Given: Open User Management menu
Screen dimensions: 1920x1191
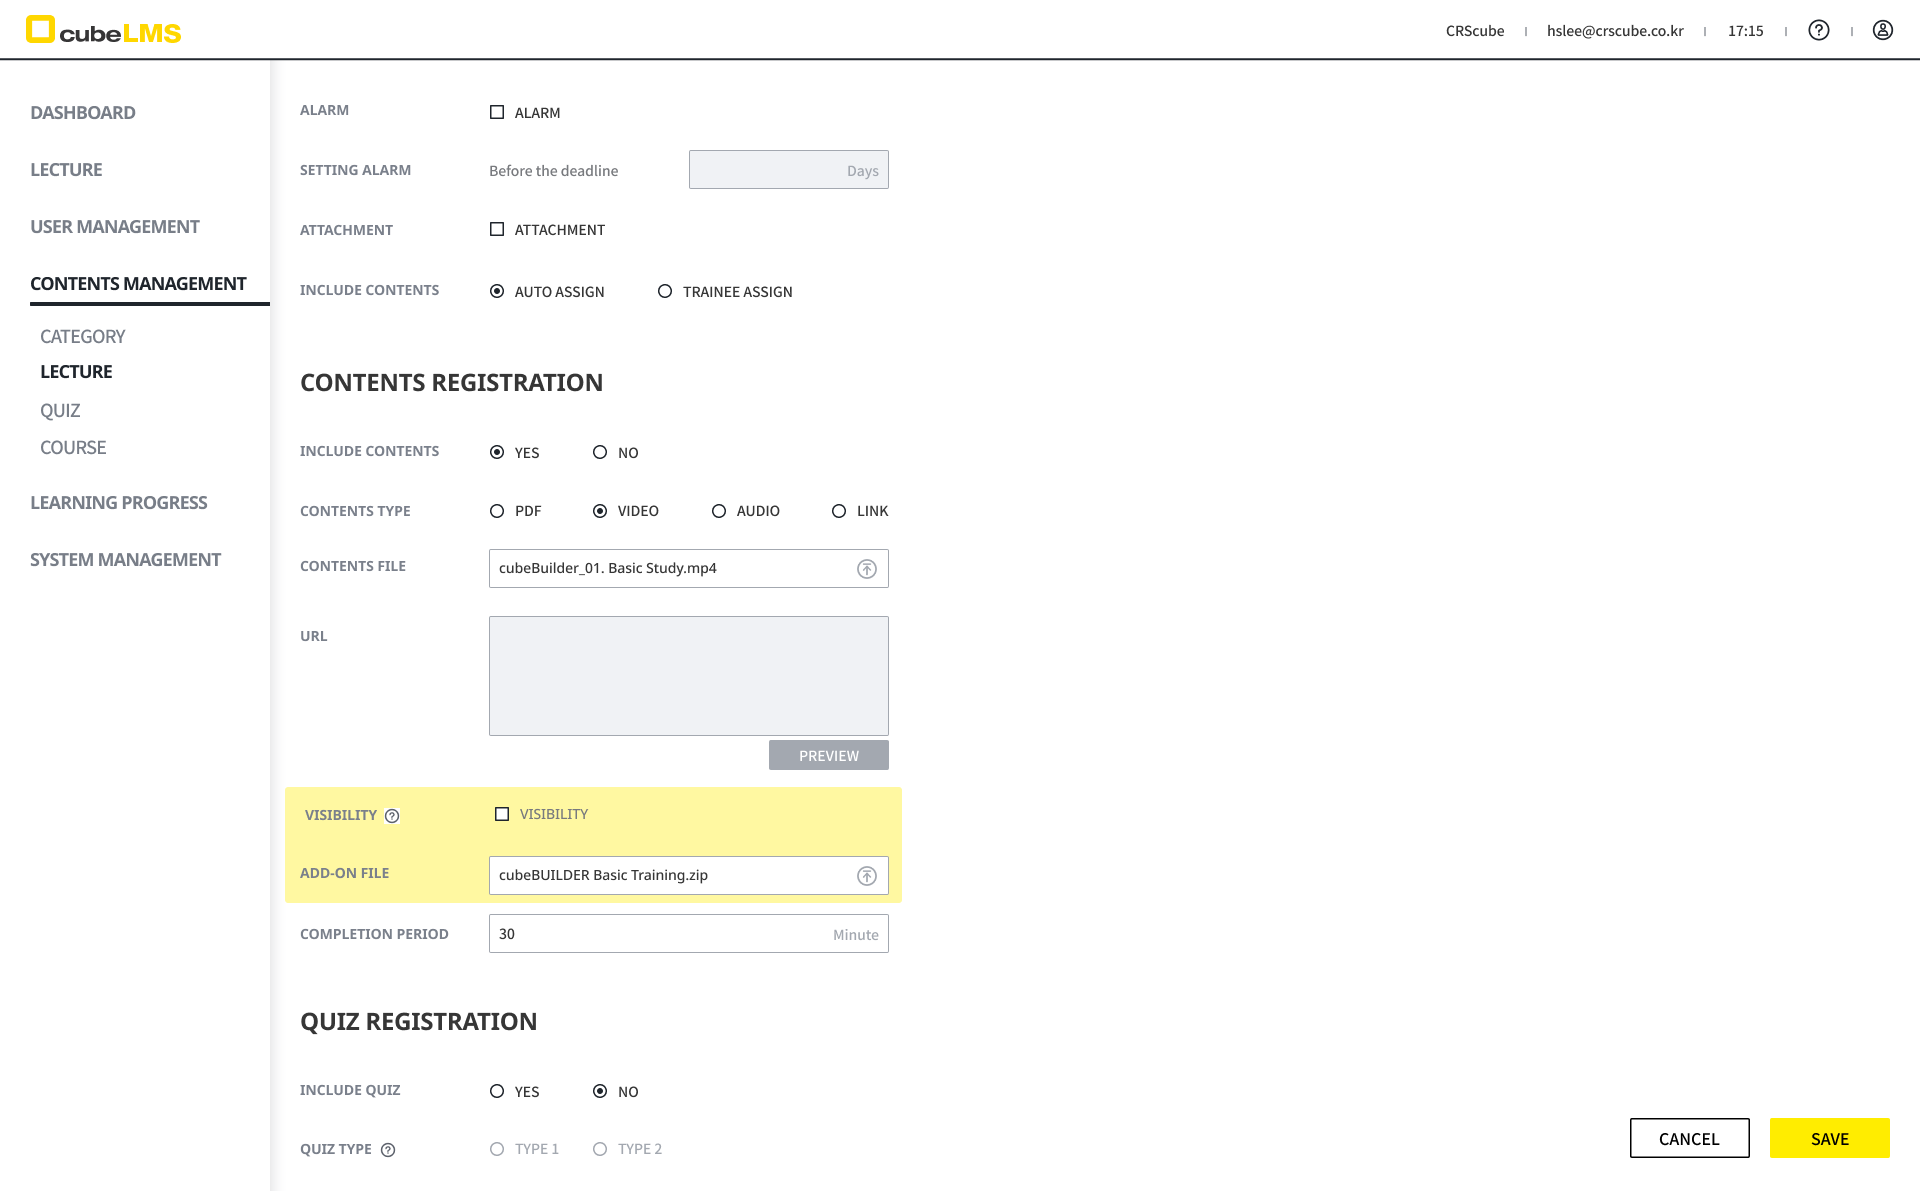Looking at the screenshot, I should (x=115, y=227).
